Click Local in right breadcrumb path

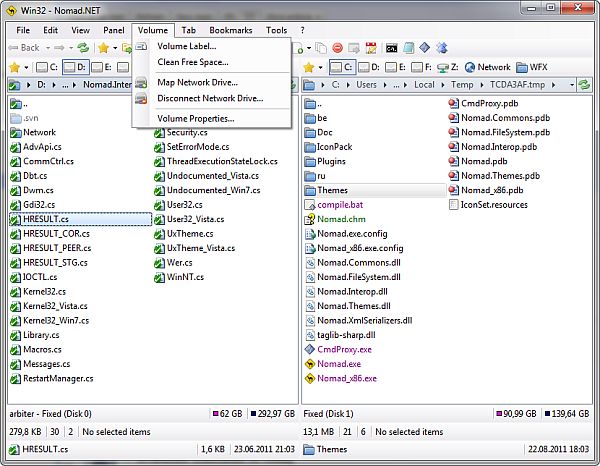coord(424,85)
